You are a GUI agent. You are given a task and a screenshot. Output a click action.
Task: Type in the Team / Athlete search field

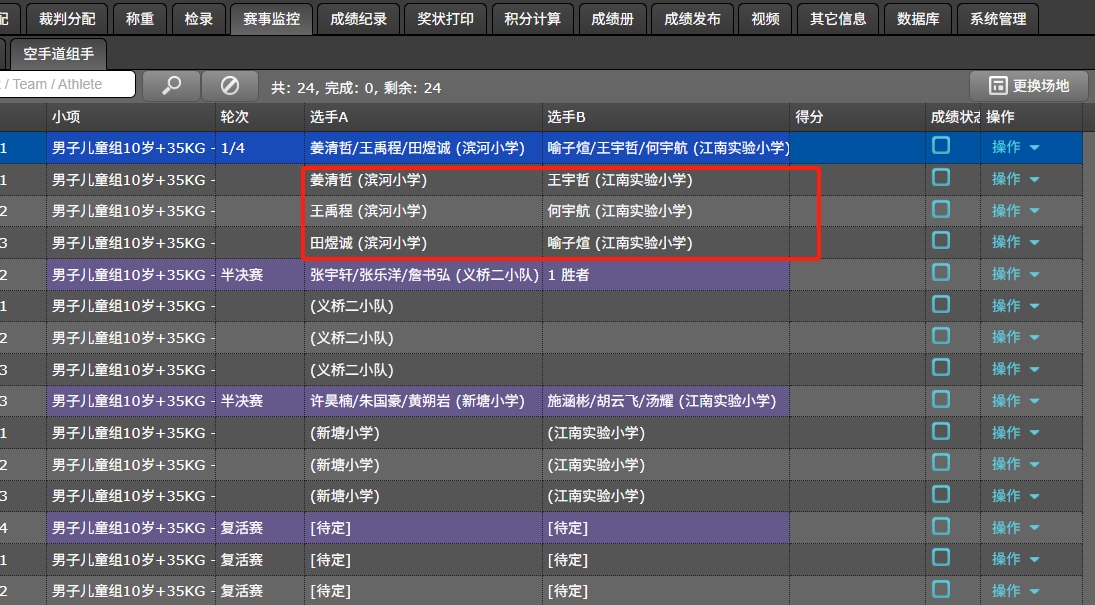pyautogui.click(x=66, y=85)
